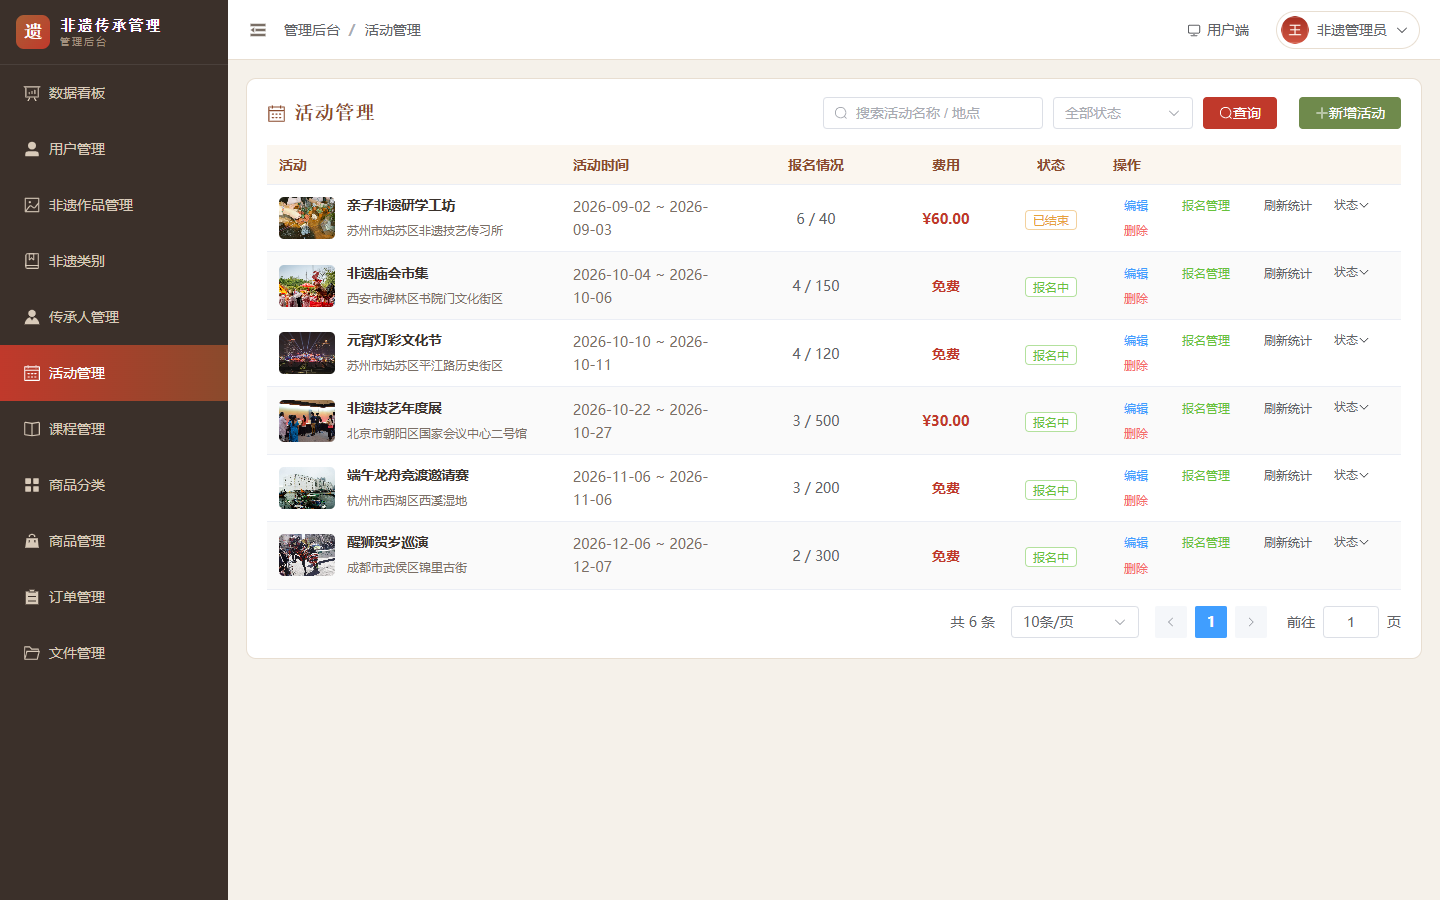Image resolution: width=1440 pixels, height=900 pixels.
Task: Expand the 全部状态 filter dropdown
Action: point(1123,113)
